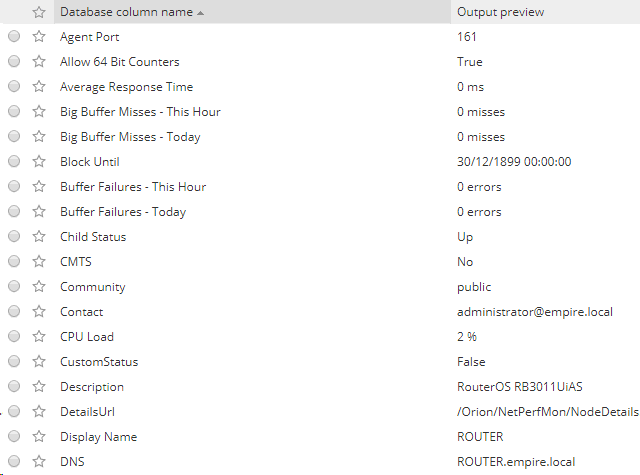Click the Big Buffer Misses - This Hour label

(x=140, y=112)
